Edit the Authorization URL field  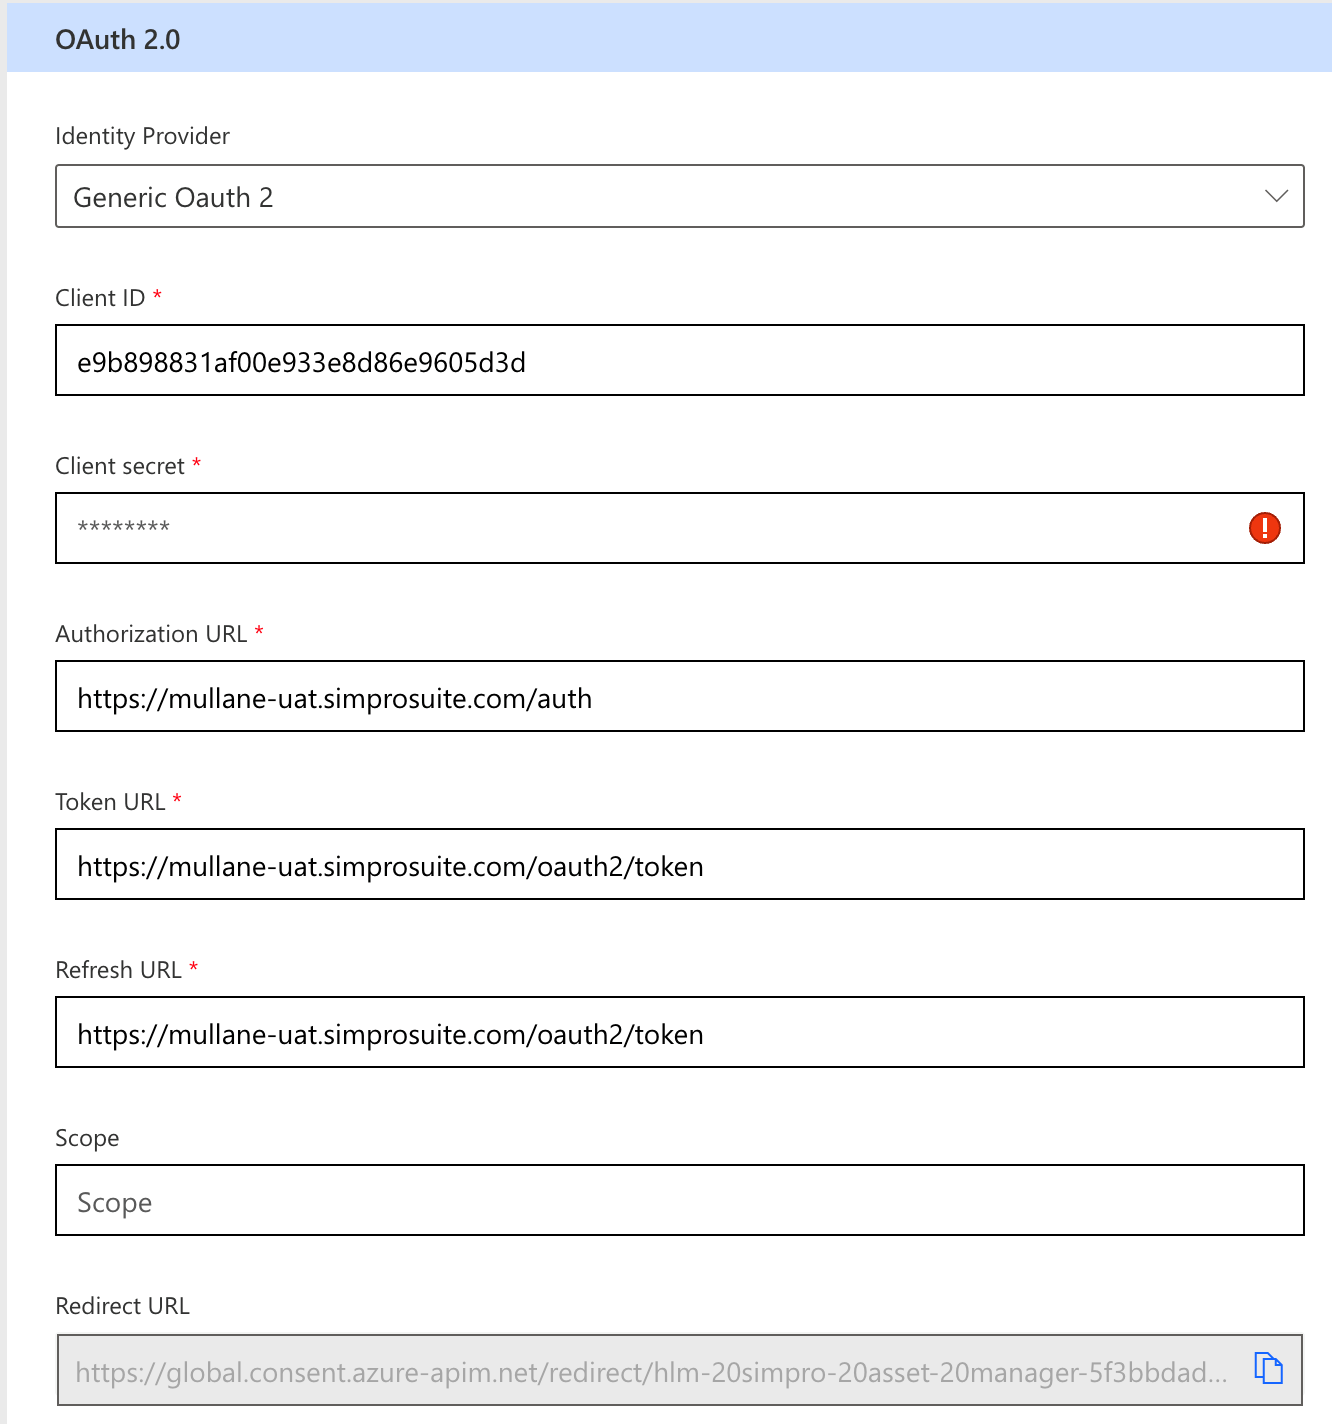pos(680,696)
